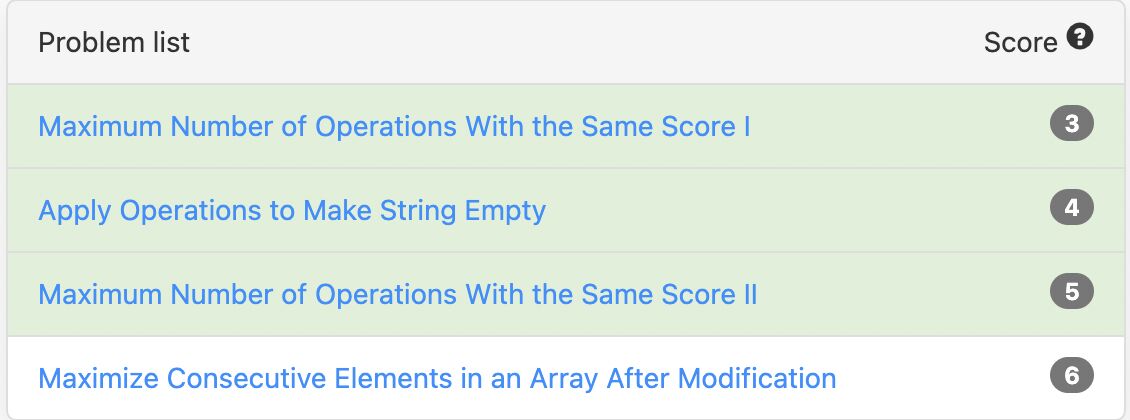Open the solved problem worth 3 points
The width and height of the screenshot is (1130, 420).
point(394,127)
